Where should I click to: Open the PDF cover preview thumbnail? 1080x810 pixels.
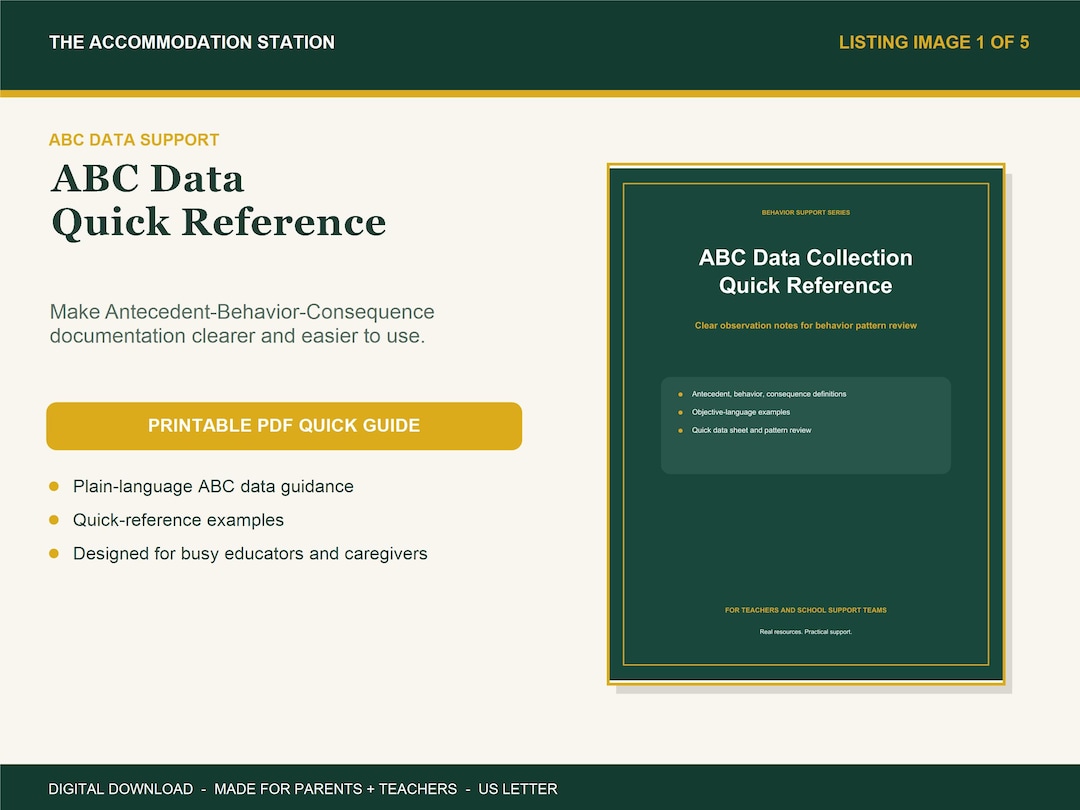[x=806, y=424]
